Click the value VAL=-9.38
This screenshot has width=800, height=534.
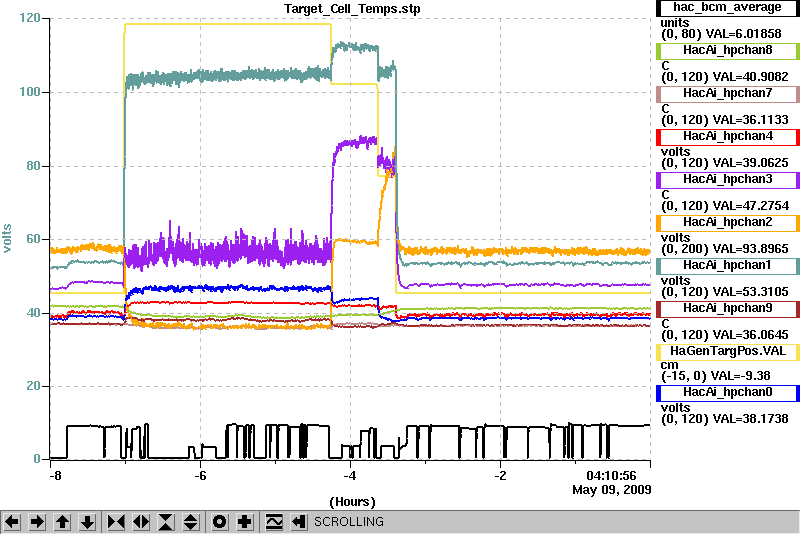[x=741, y=376]
